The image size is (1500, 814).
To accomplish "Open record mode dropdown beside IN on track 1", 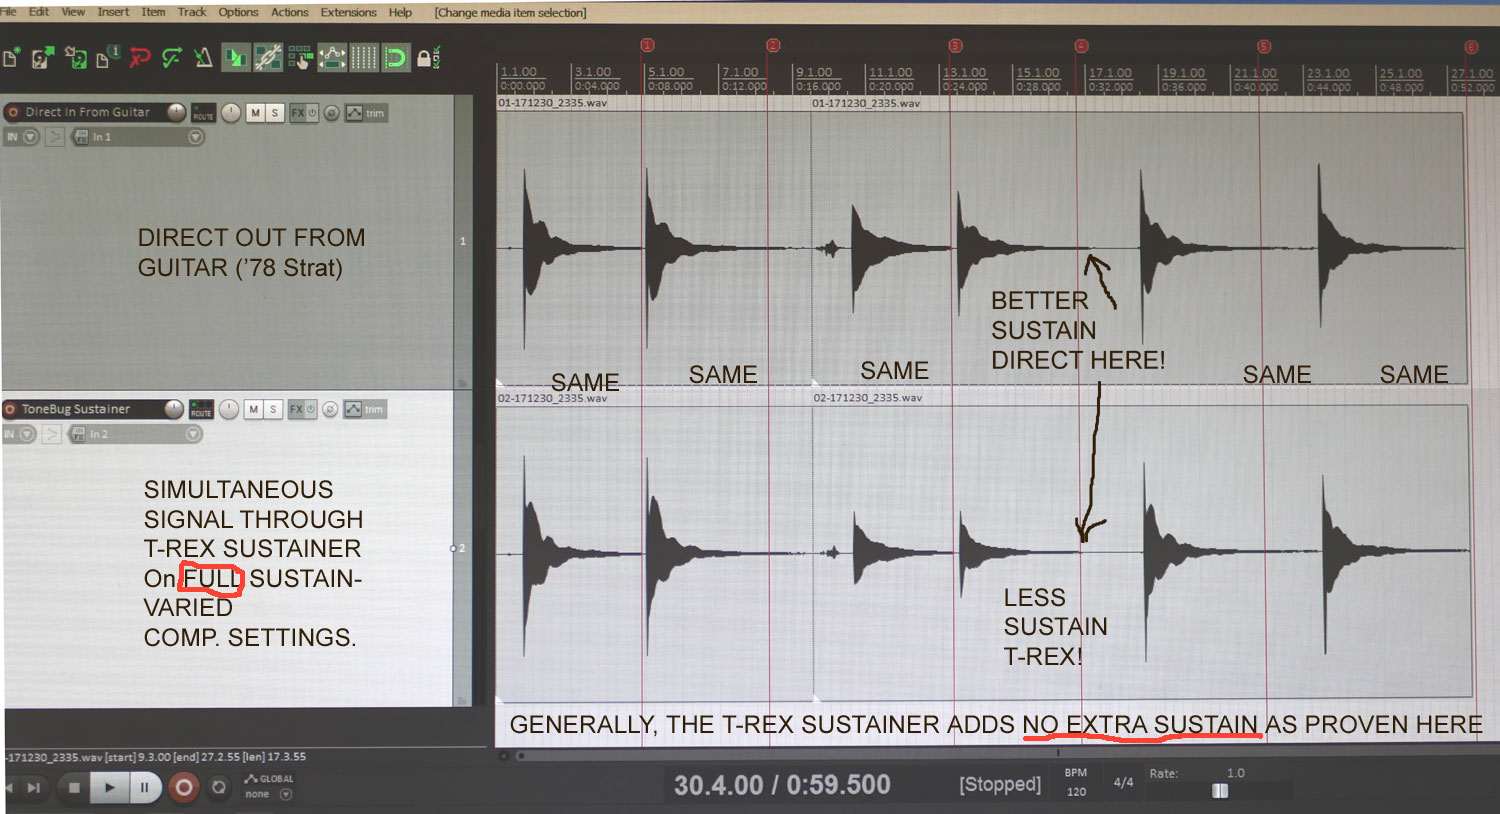I will click(30, 137).
